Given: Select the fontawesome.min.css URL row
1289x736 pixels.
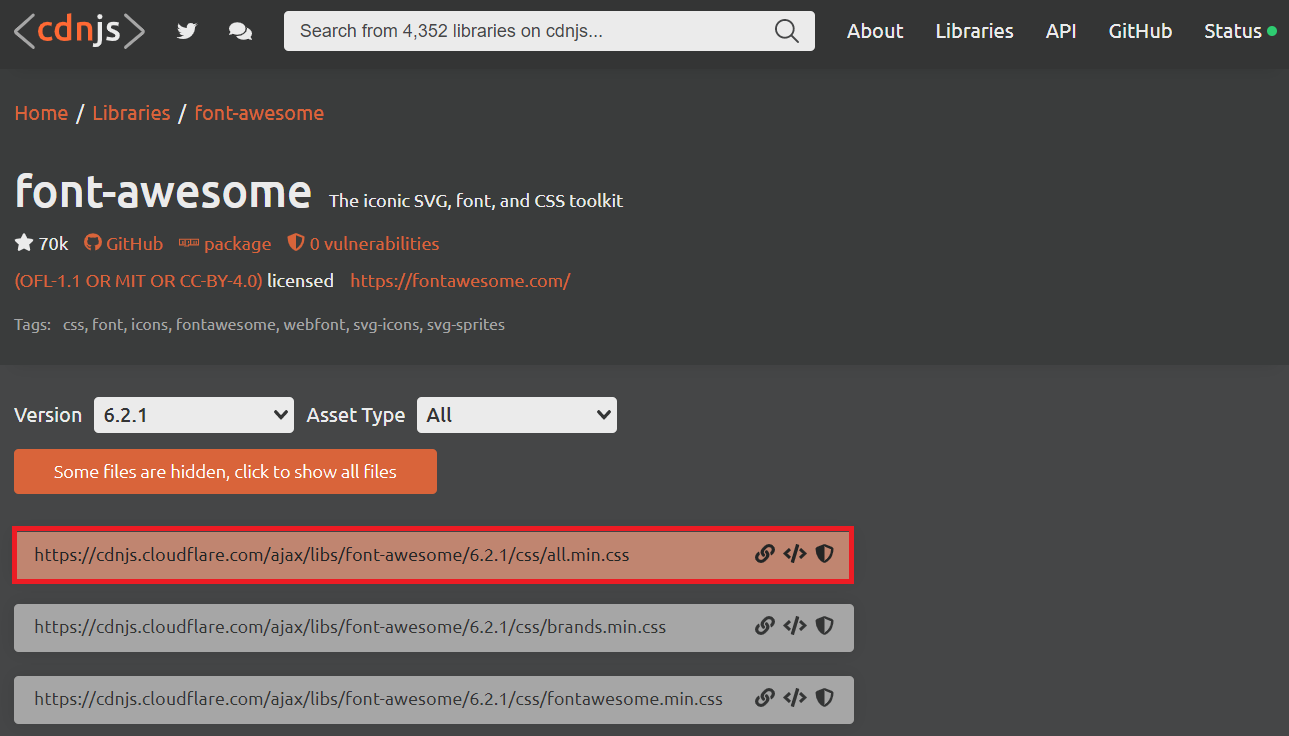Looking at the screenshot, I should pos(433,699).
